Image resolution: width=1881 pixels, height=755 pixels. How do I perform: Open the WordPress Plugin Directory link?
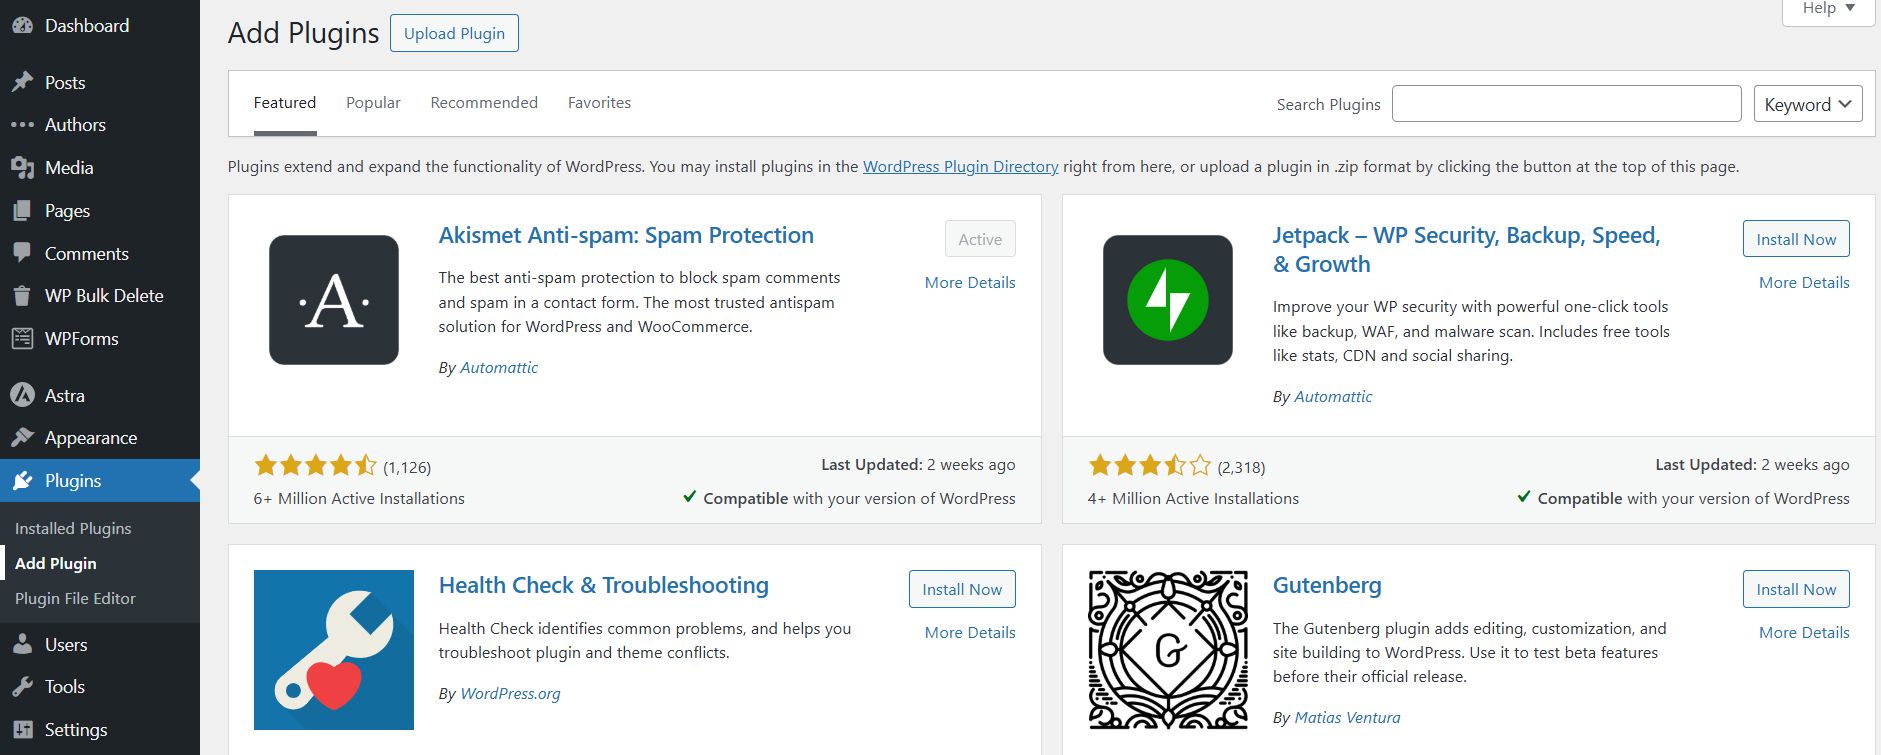960,166
